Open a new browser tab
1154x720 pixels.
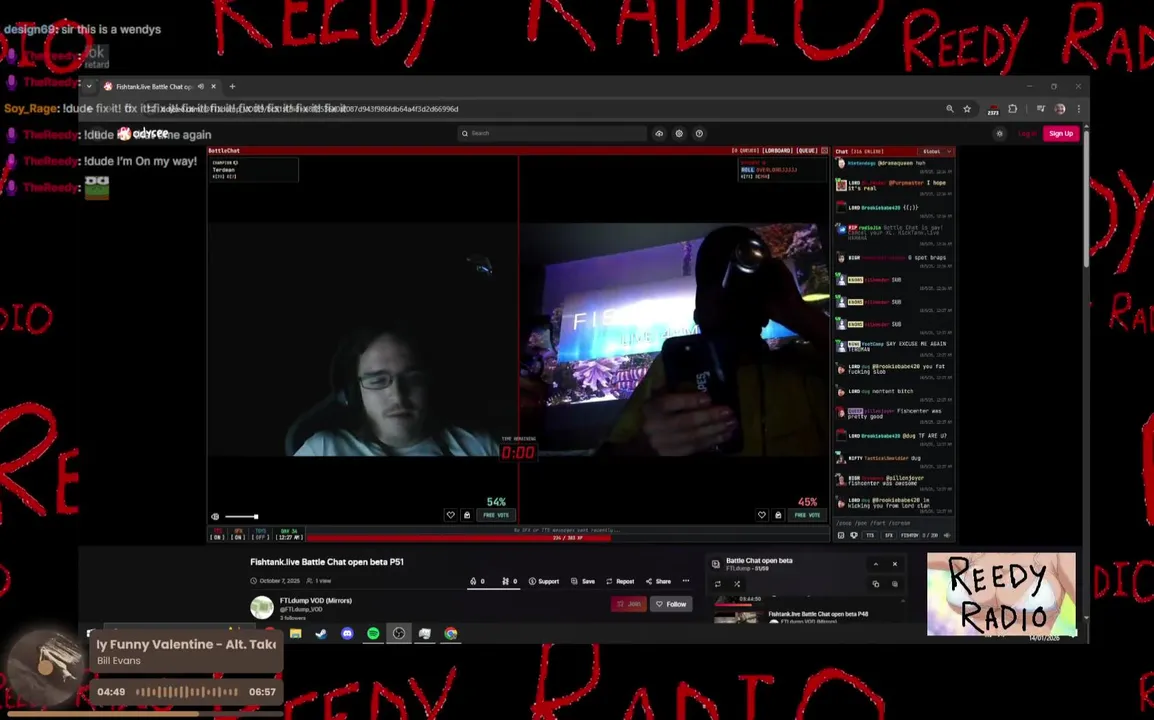(233, 86)
